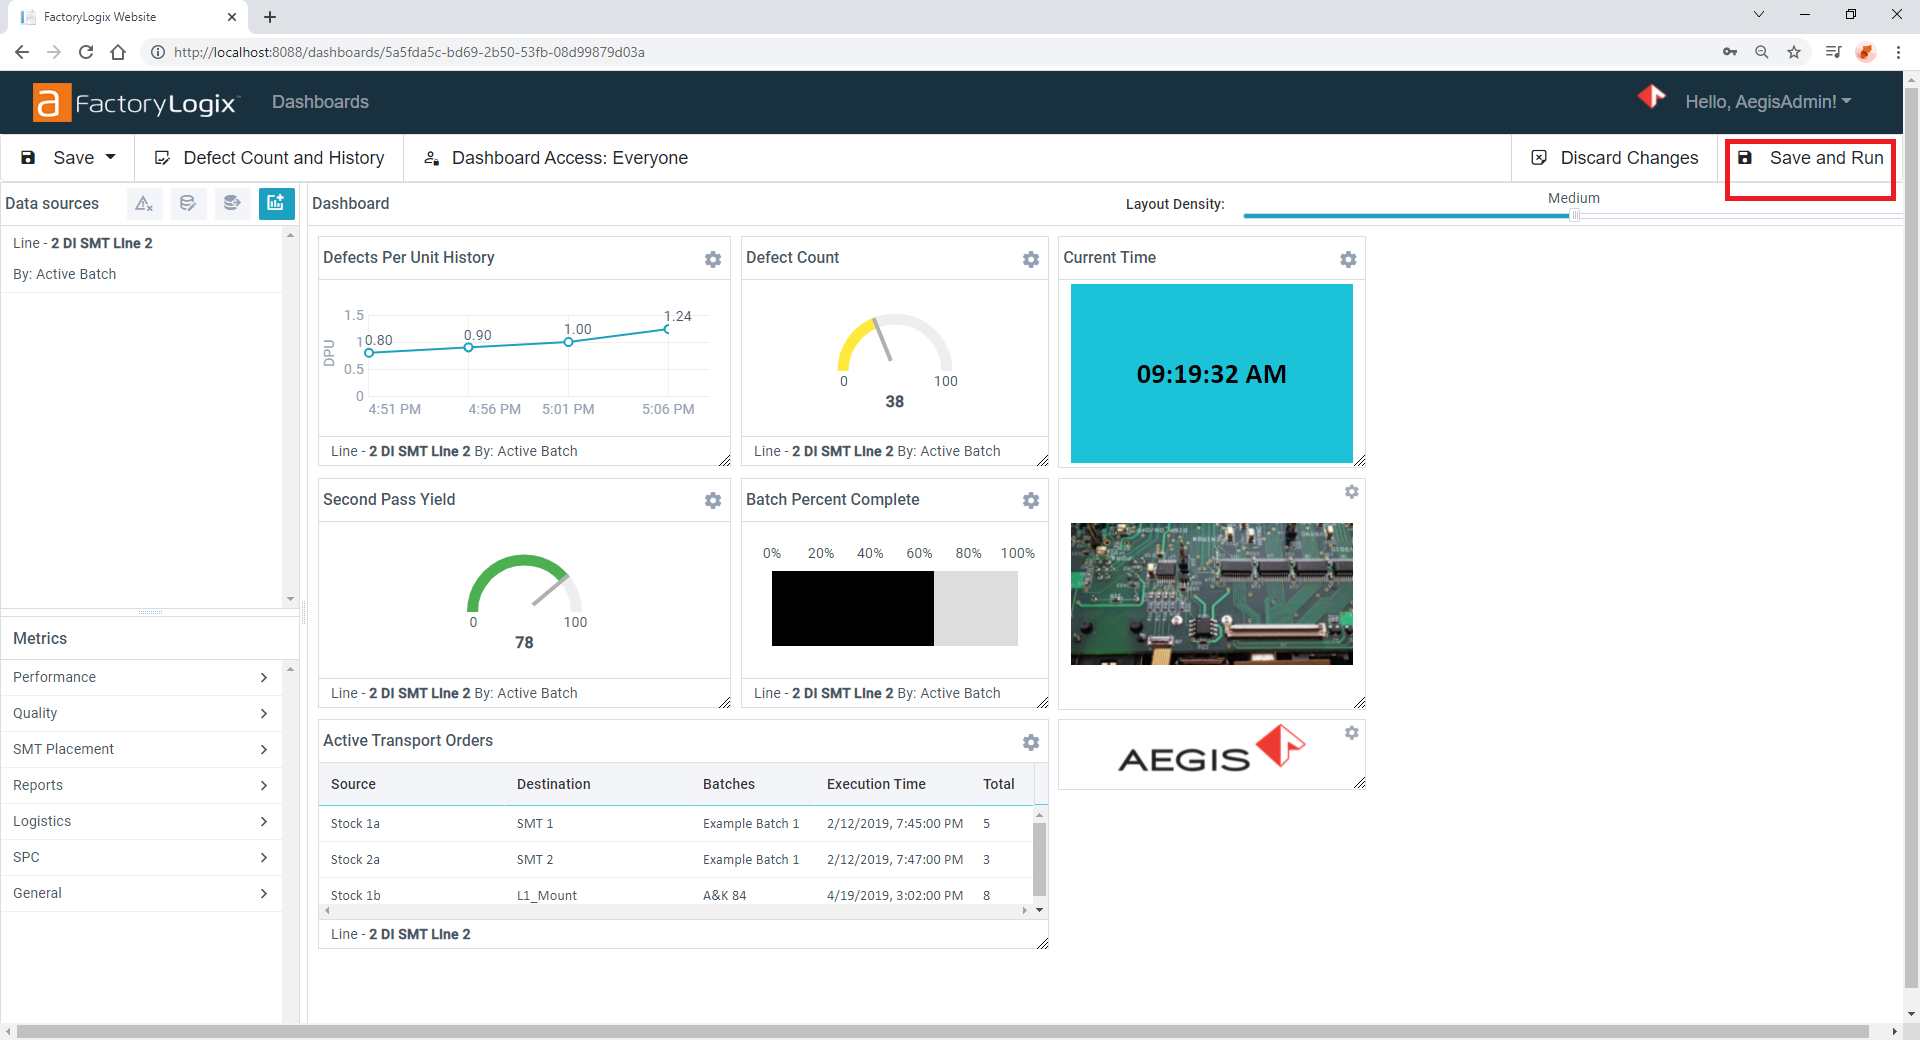Open settings gear on Active Transport Orders
The width and height of the screenshot is (1920, 1040).
point(1031,743)
